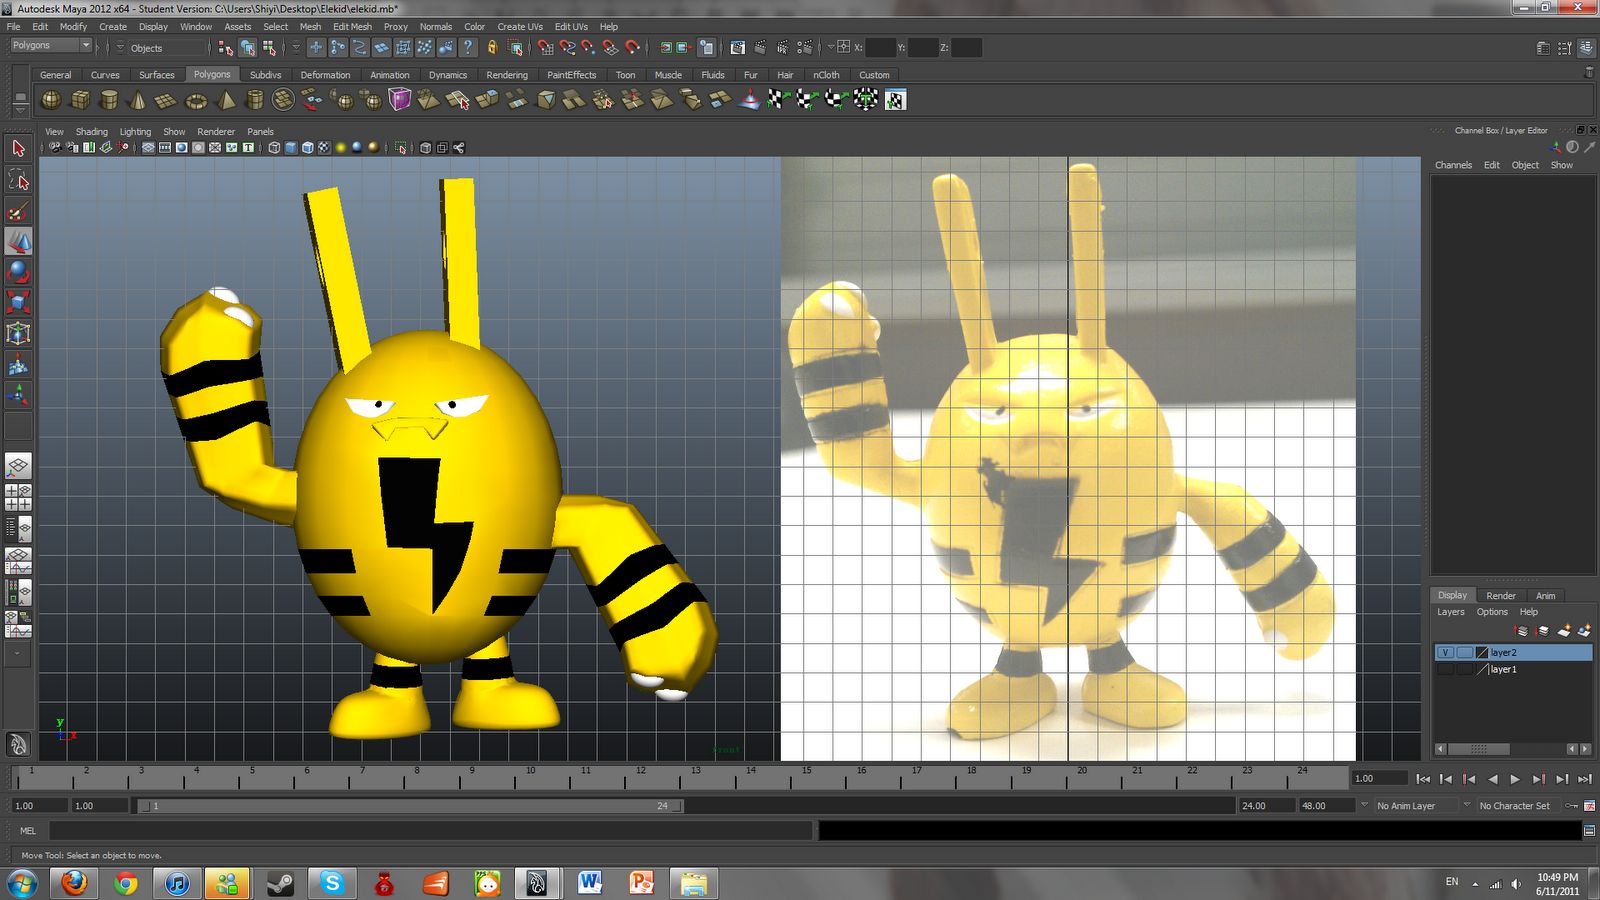Viewport: 1600px width, 900px height.
Task: Create a polygon cylinder from the shelf
Action: point(109,99)
